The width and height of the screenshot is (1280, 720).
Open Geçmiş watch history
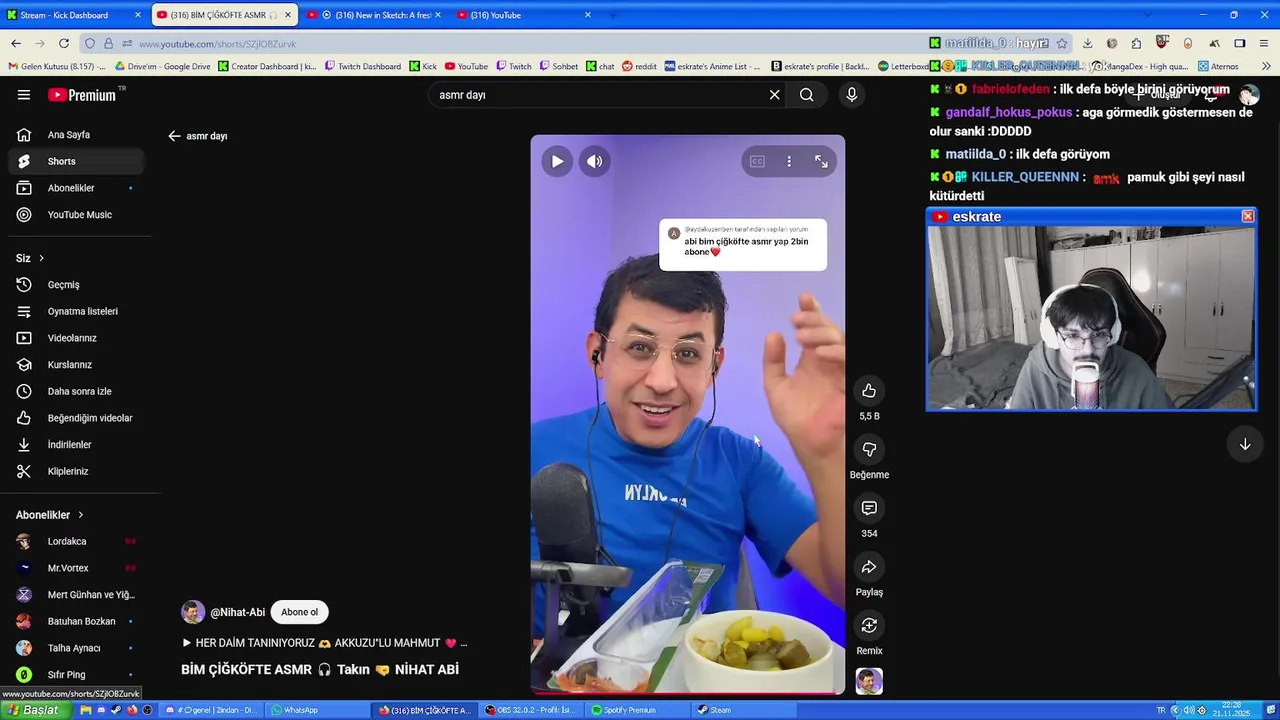tap(75, 285)
